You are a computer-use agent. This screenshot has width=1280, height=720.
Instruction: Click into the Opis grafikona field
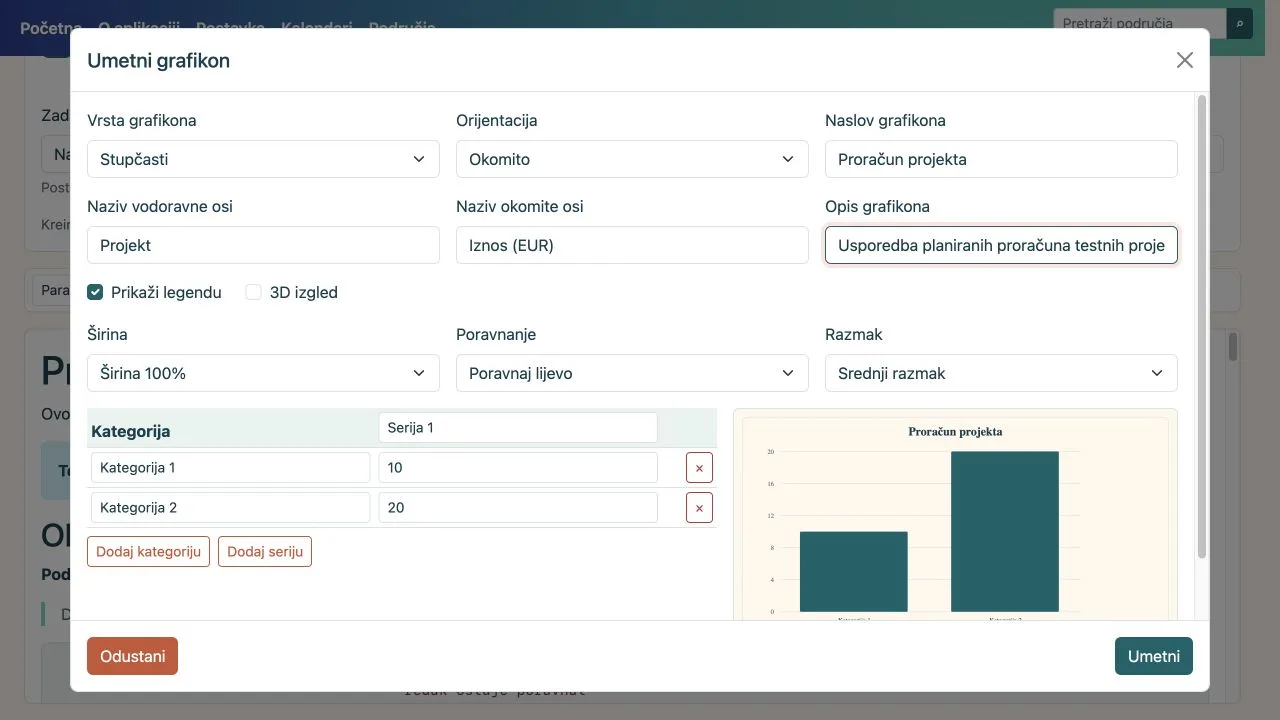[1001, 245]
